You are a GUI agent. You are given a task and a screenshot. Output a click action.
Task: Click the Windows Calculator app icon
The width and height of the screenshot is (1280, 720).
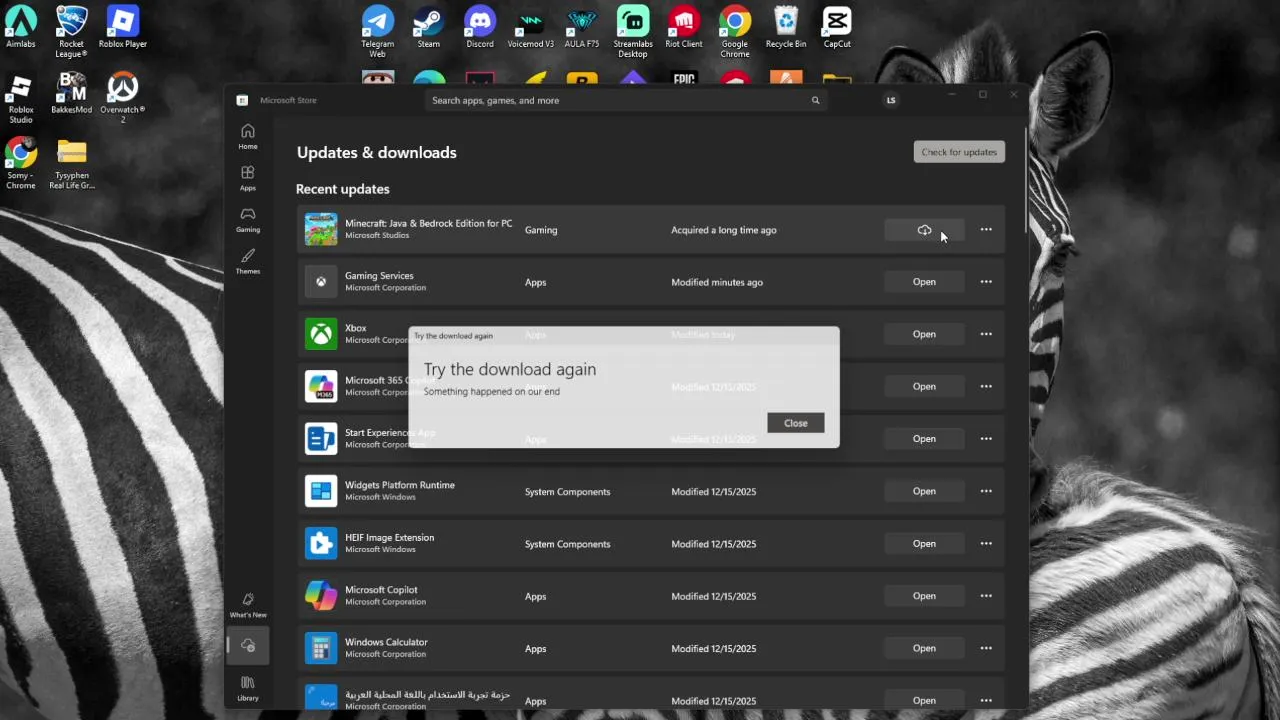pyautogui.click(x=321, y=648)
